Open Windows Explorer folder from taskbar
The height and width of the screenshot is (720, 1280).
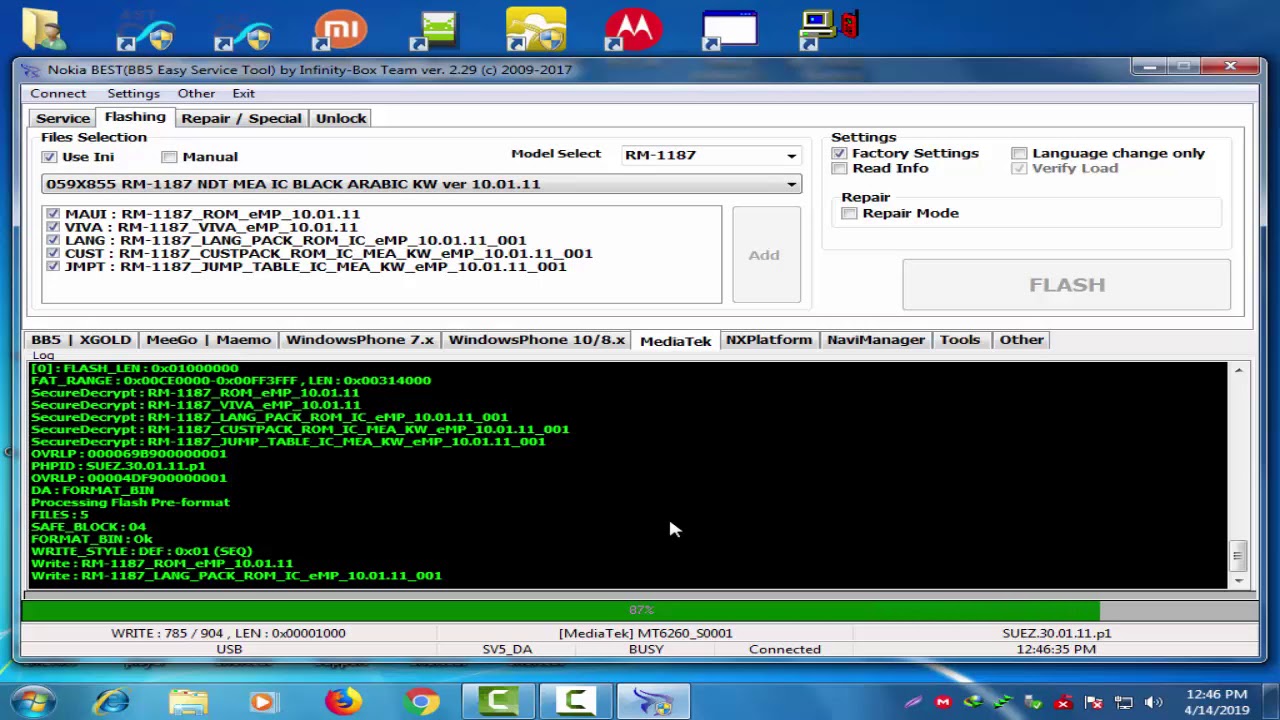pyautogui.click(x=188, y=701)
